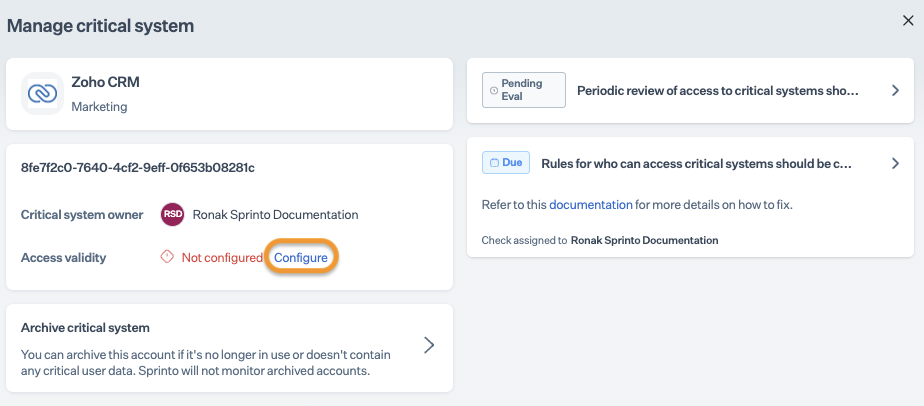Expand the Rules for who can access check
Screen dimensions: 924x406
tap(895, 163)
